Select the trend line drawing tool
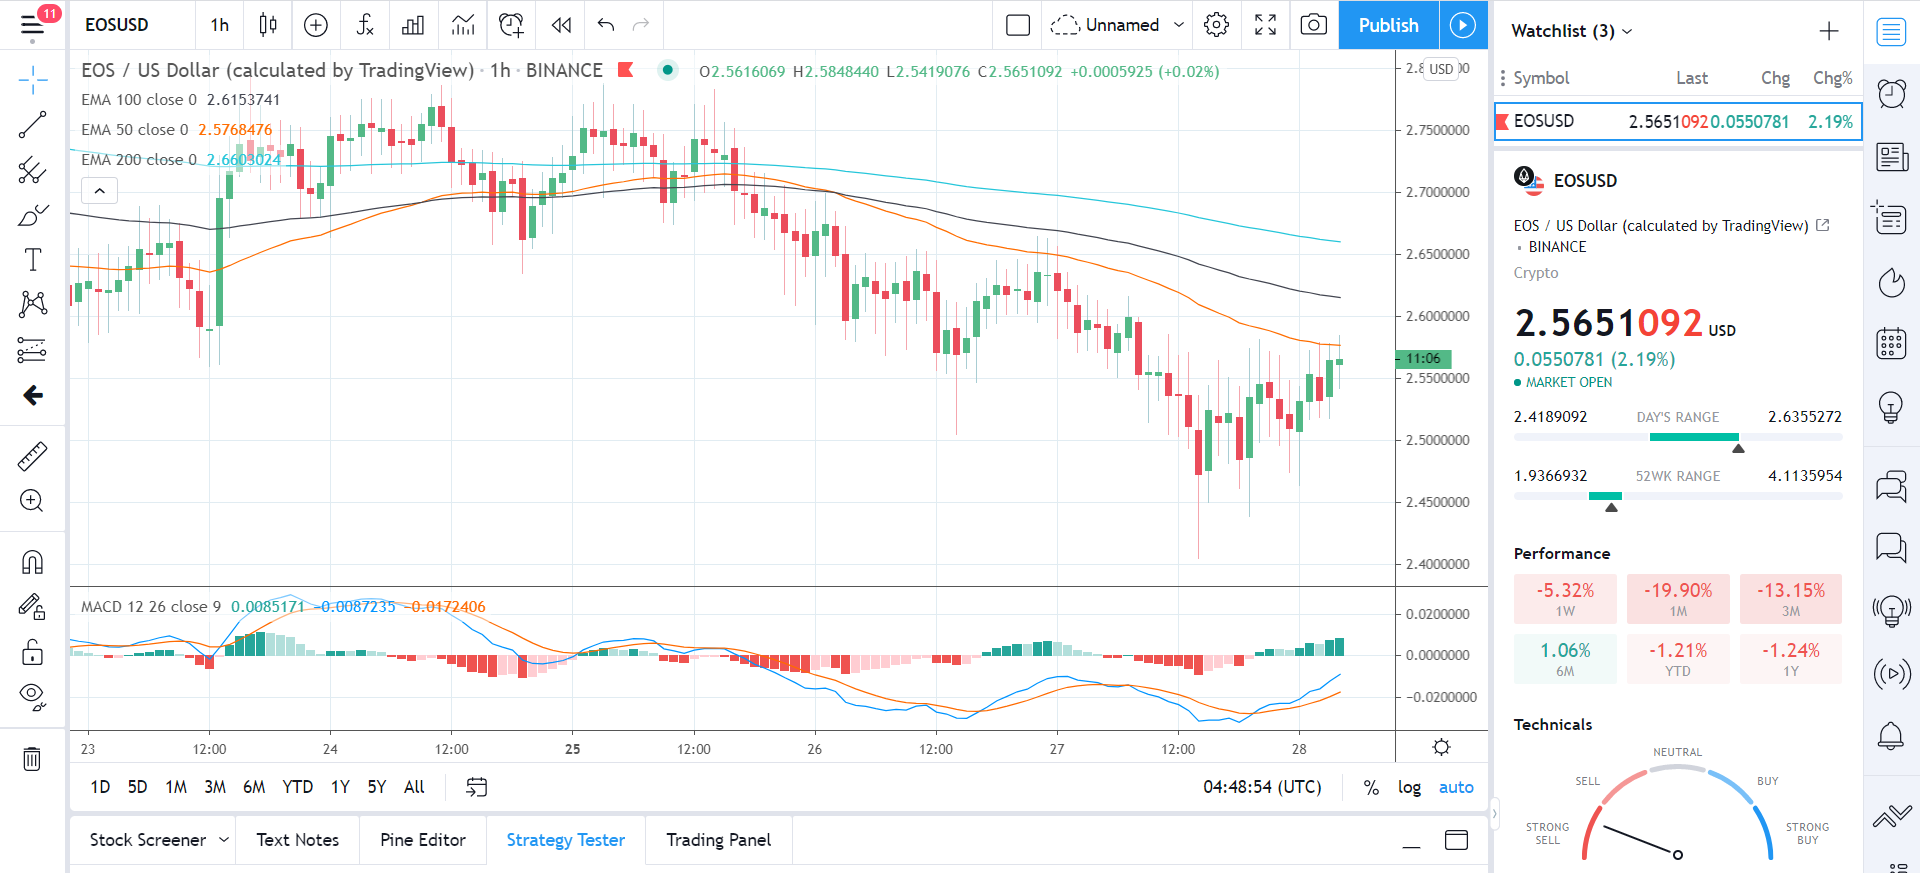 click(32, 125)
